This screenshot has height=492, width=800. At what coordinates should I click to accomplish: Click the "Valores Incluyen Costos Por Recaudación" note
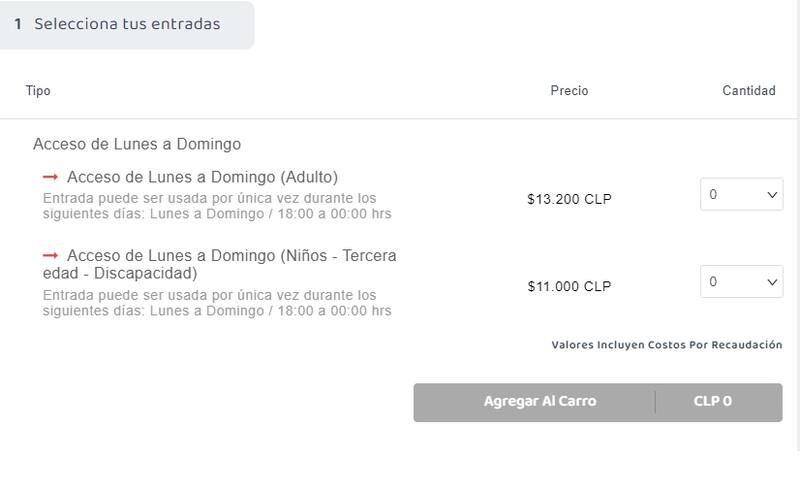pos(666,345)
